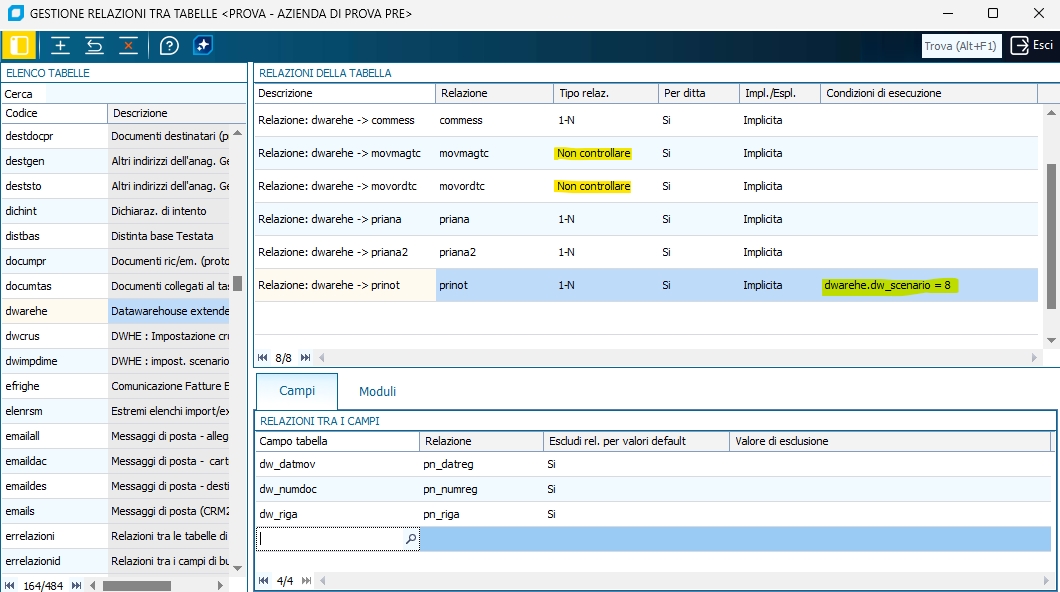The width and height of the screenshot is (1060, 592).
Task: Click the blue sparkle assistant icon
Action: (x=203, y=45)
